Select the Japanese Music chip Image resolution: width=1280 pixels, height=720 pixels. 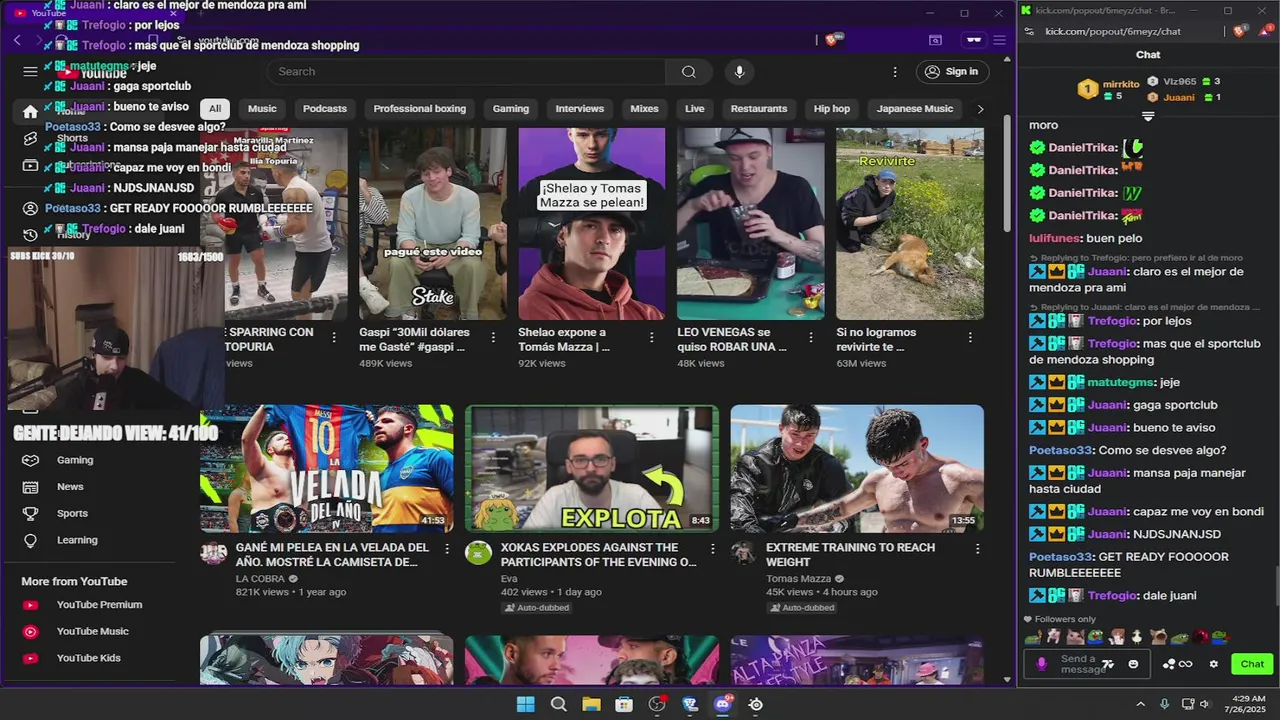pos(915,109)
